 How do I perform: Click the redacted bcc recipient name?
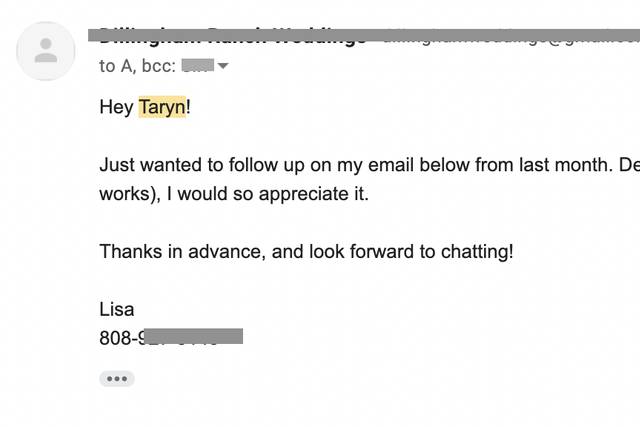coord(198,65)
